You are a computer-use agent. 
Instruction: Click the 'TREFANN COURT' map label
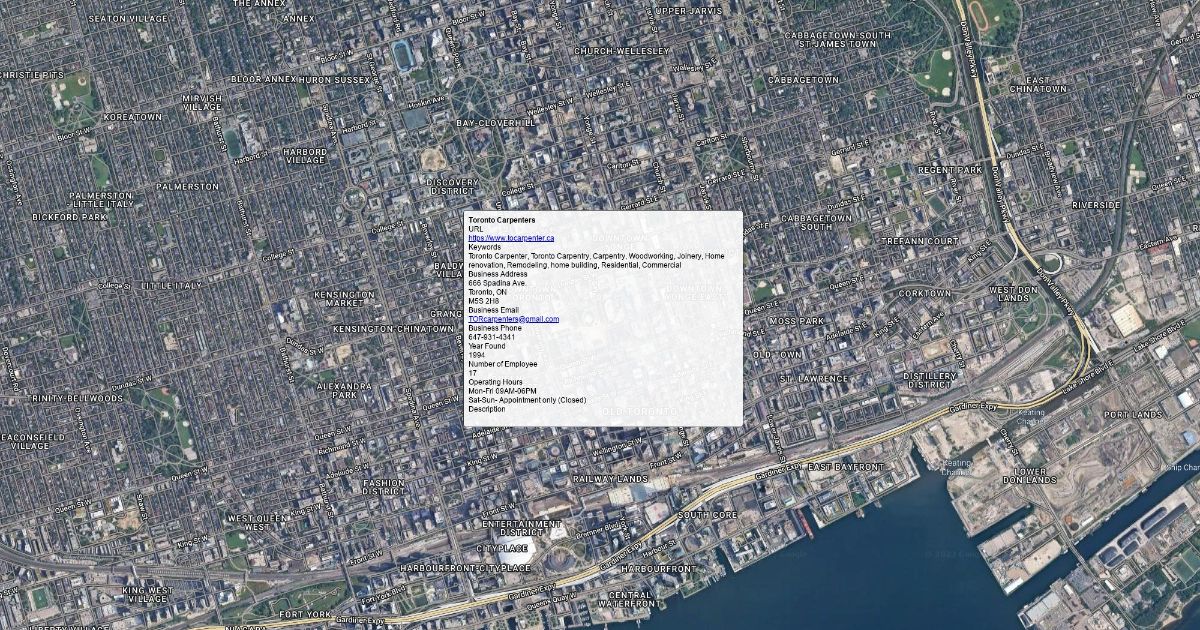coord(921,241)
